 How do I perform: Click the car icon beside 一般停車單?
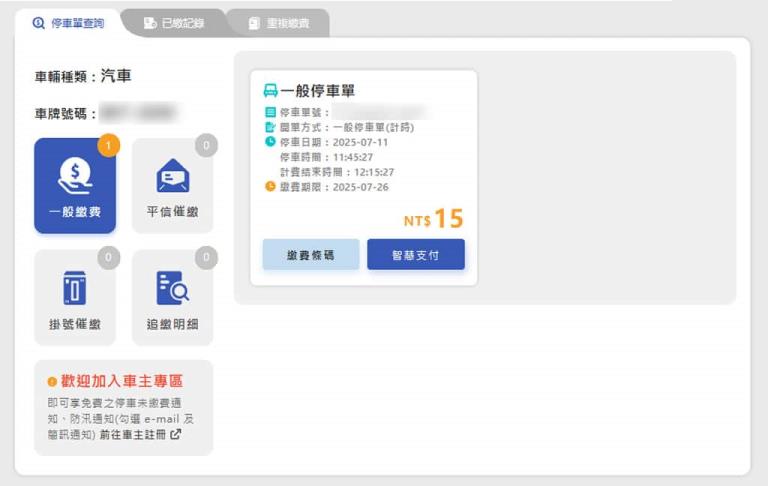(270, 90)
